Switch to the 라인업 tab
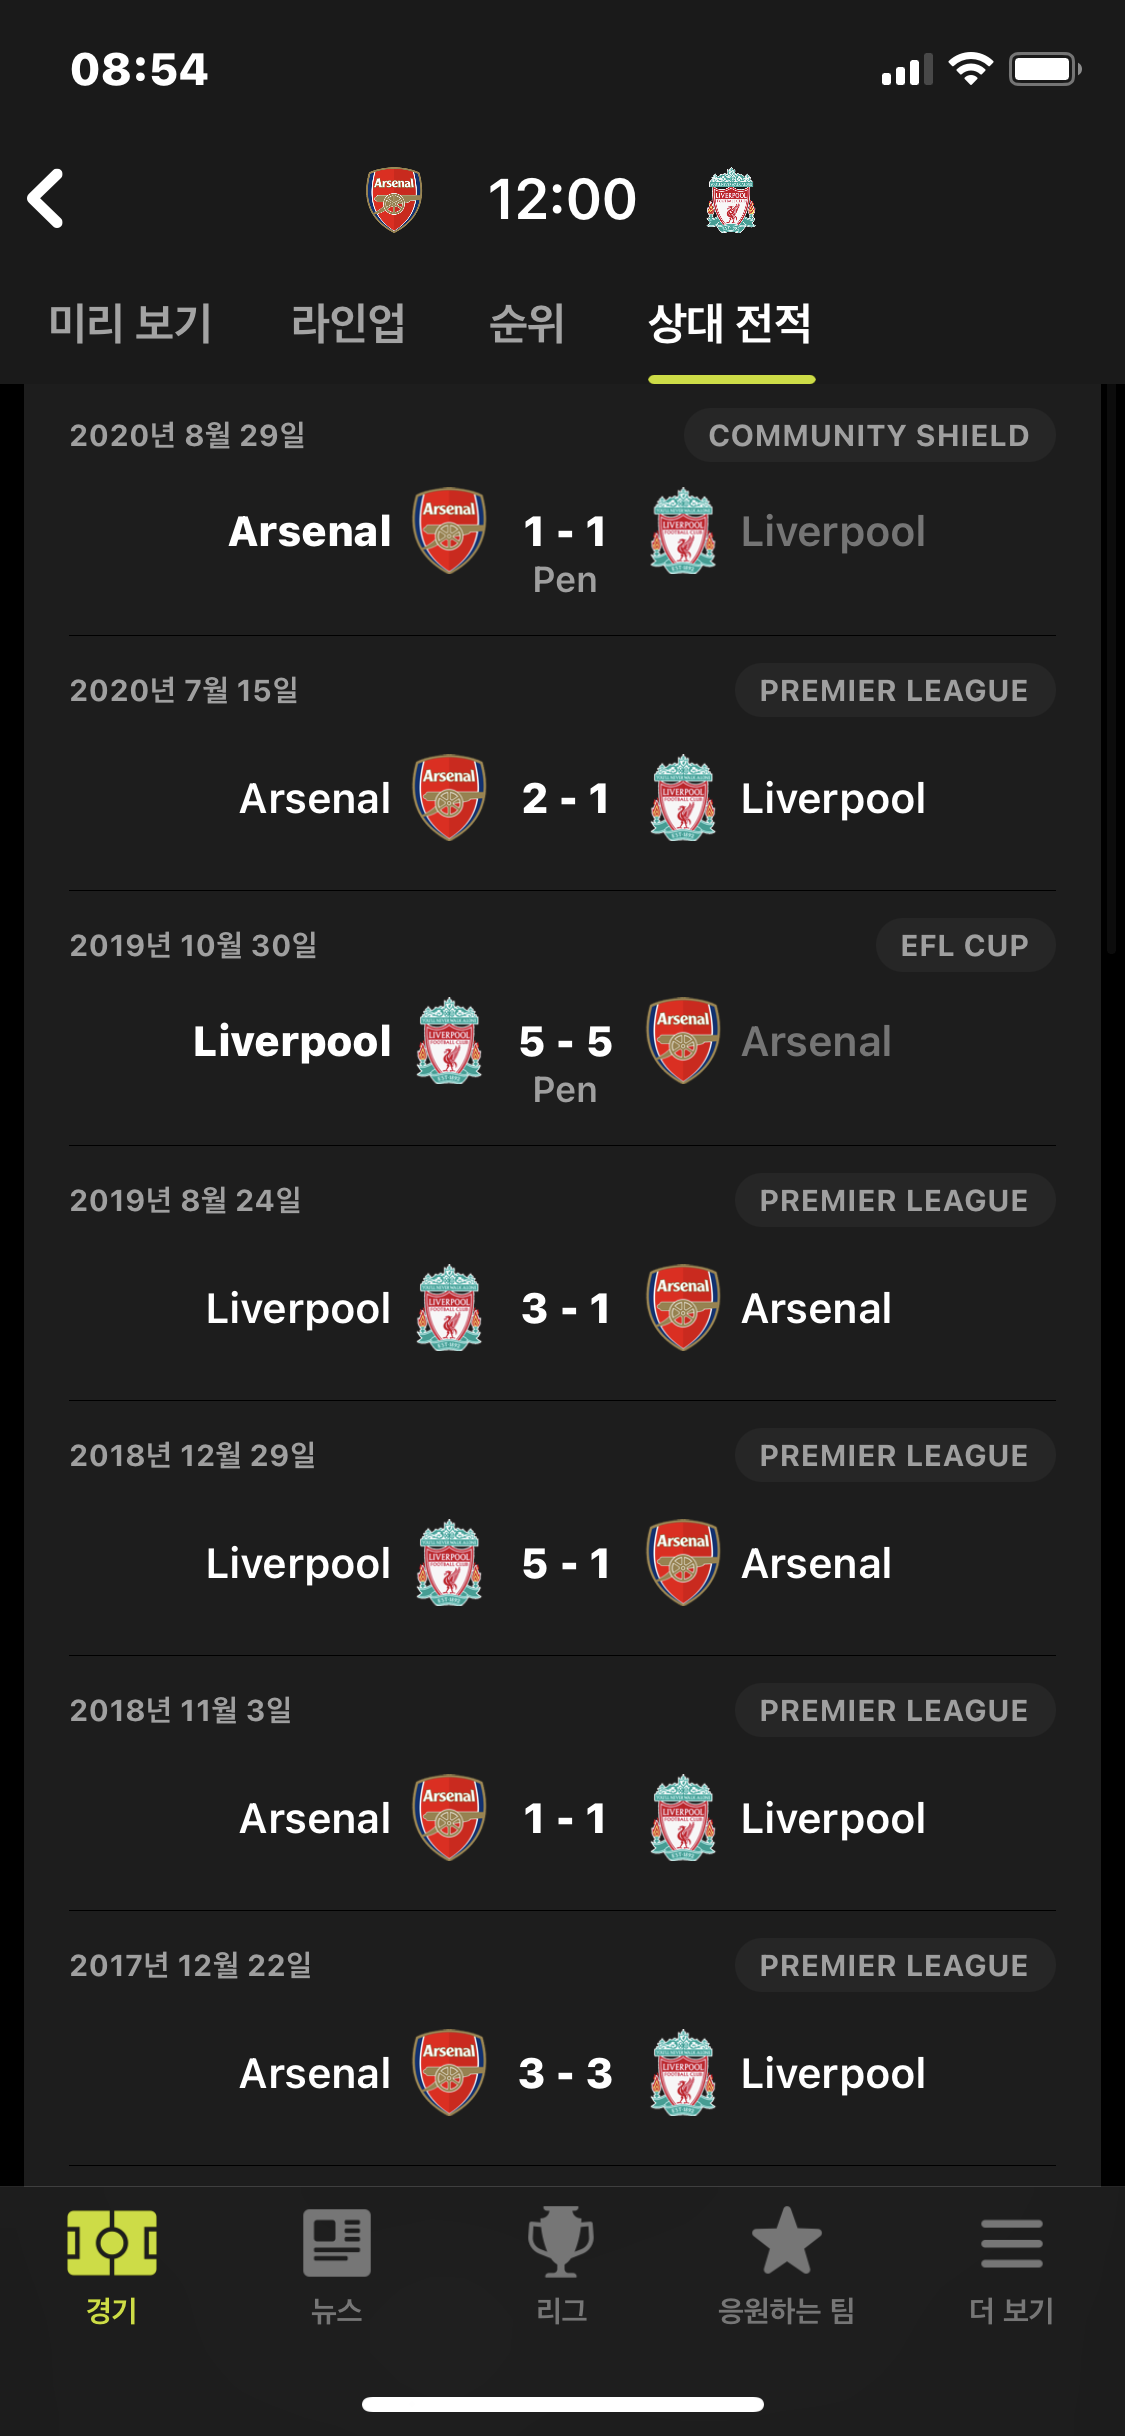The width and height of the screenshot is (1125, 2436). 348,324
